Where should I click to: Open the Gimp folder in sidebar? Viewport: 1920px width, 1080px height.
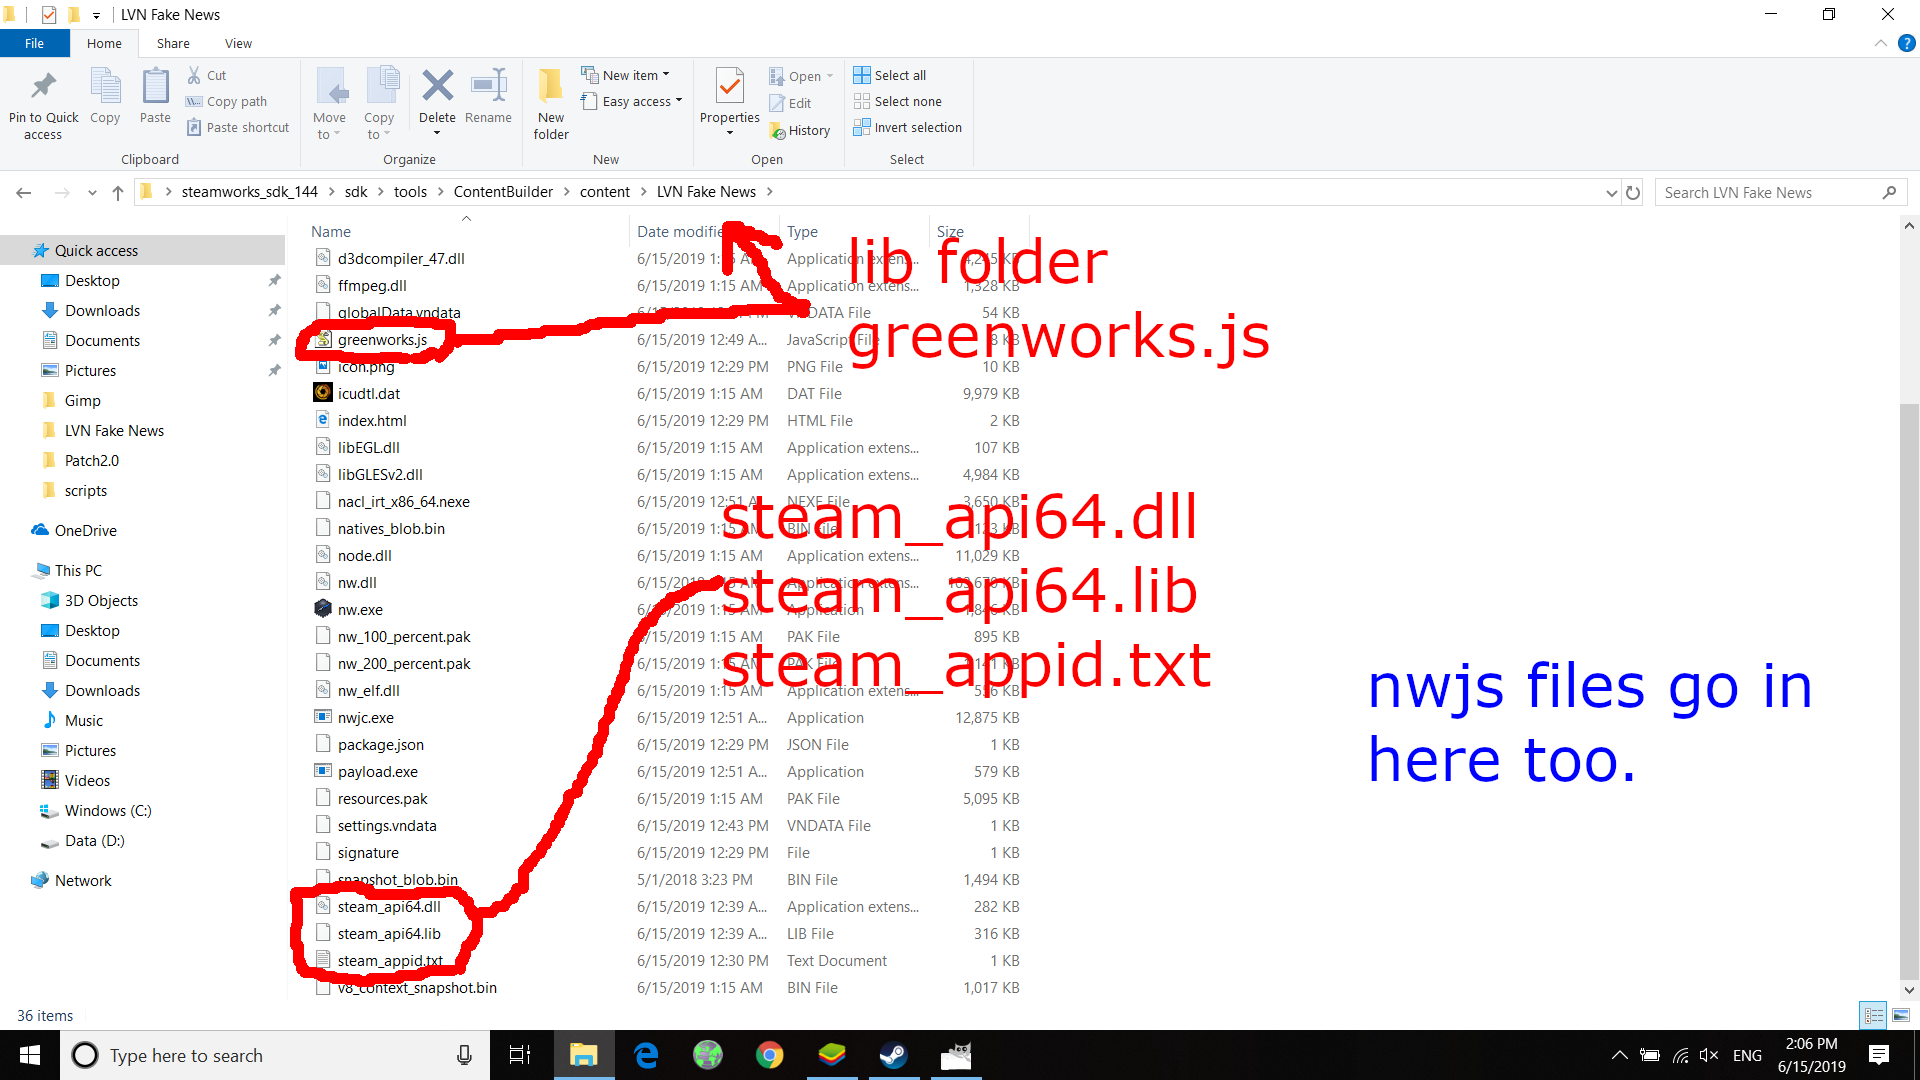click(82, 400)
